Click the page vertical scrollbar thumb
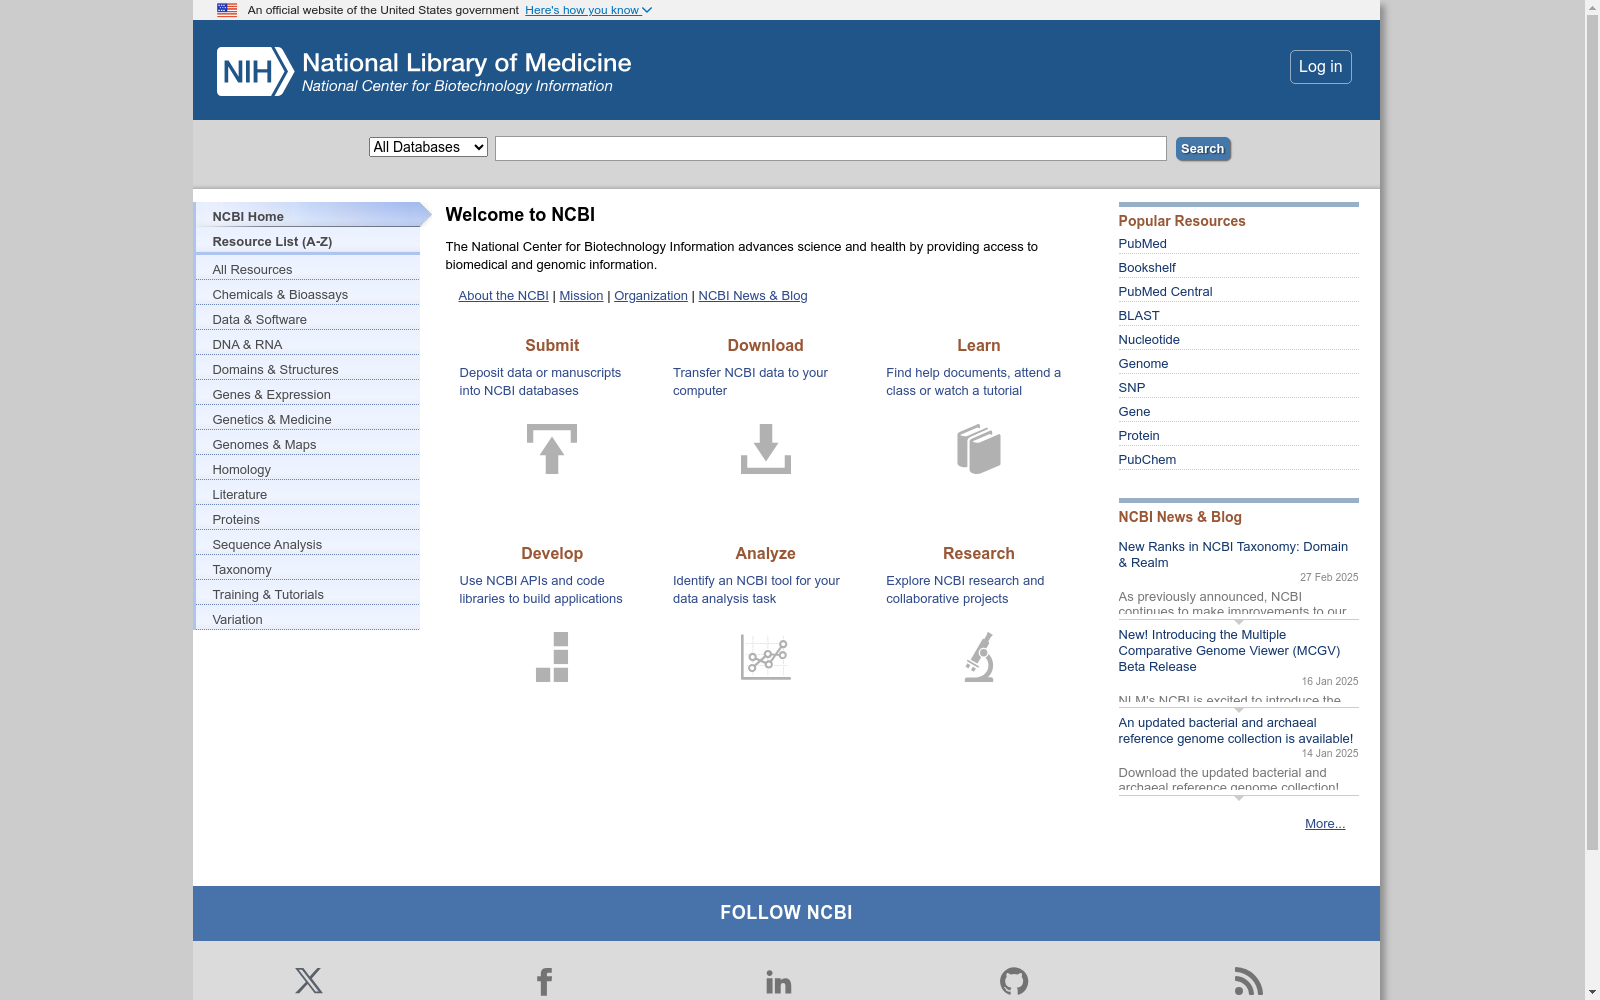Viewport: 1600px width, 1000px height. coord(1592,432)
